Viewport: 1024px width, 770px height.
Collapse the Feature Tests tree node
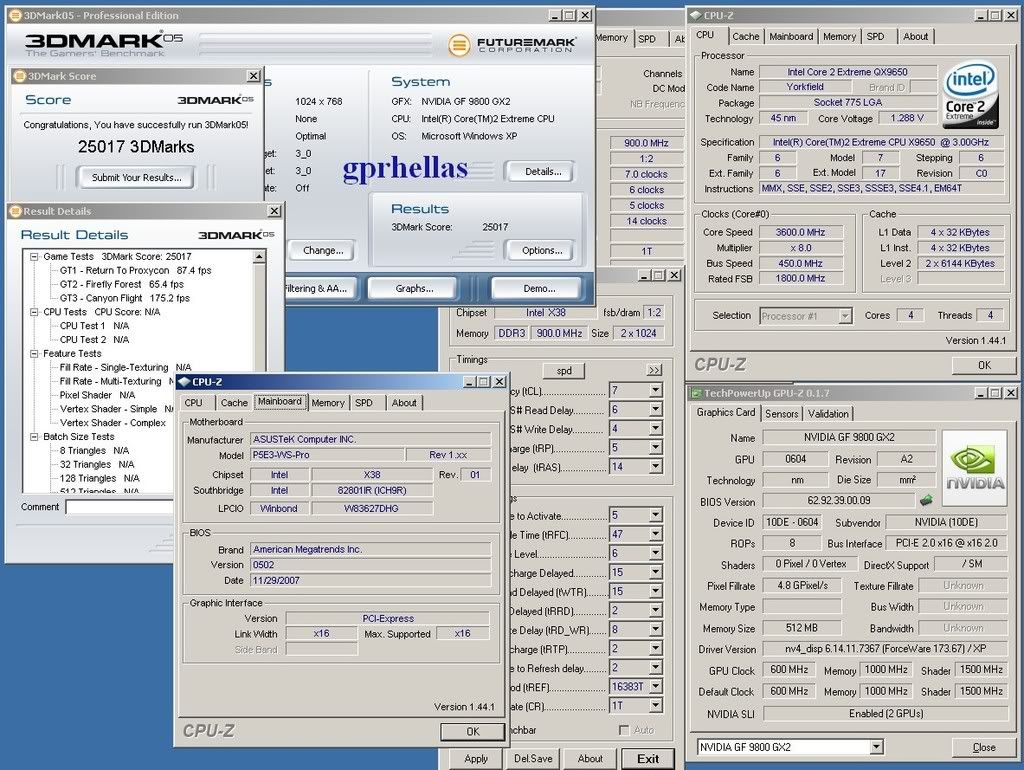pyautogui.click(x=34, y=353)
